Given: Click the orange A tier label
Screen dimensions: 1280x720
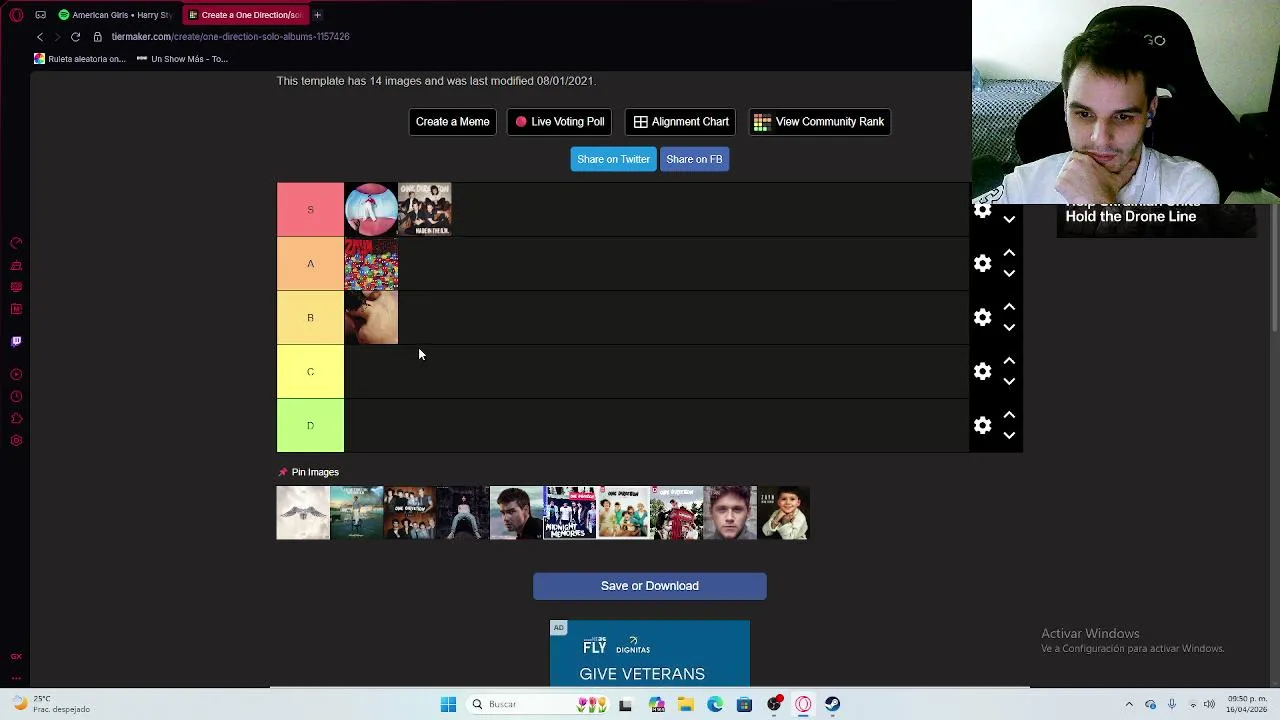Looking at the screenshot, I should tap(310, 263).
